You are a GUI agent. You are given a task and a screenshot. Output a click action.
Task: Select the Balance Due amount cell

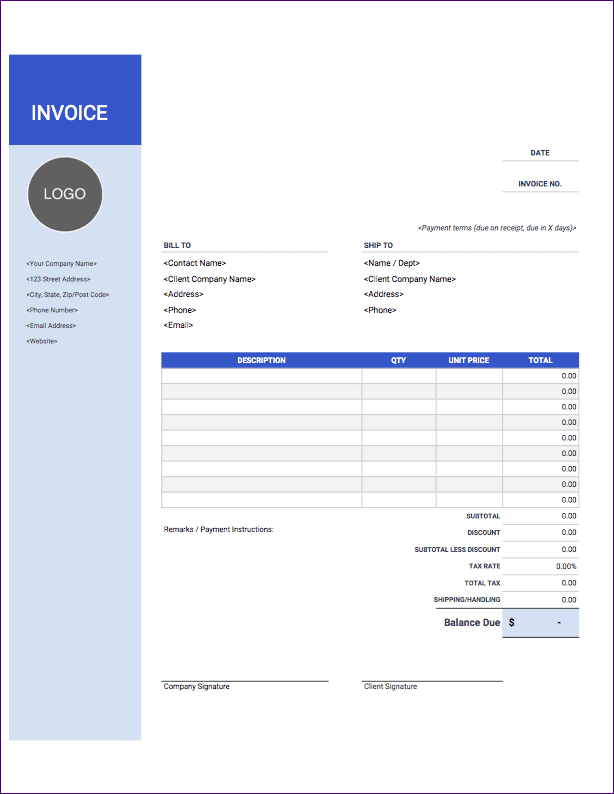pyautogui.click(x=541, y=623)
